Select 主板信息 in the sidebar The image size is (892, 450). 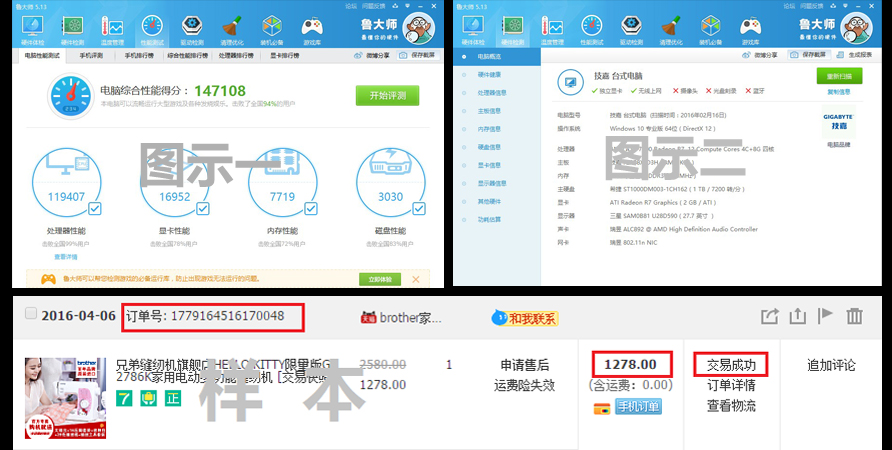tap(497, 111)
